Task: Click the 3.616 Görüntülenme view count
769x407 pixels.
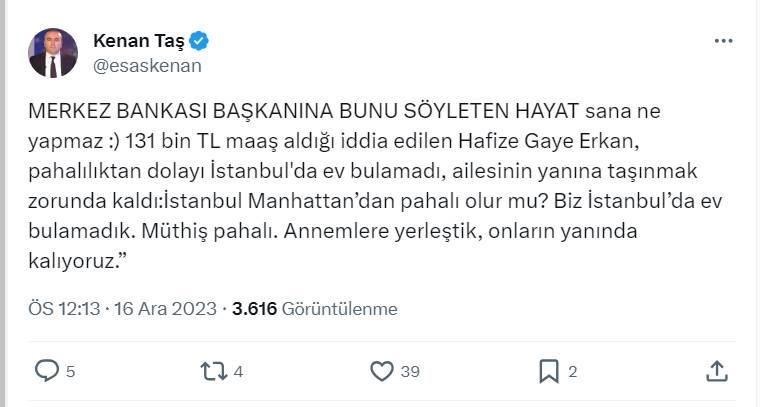Action: tap(314, 309)
